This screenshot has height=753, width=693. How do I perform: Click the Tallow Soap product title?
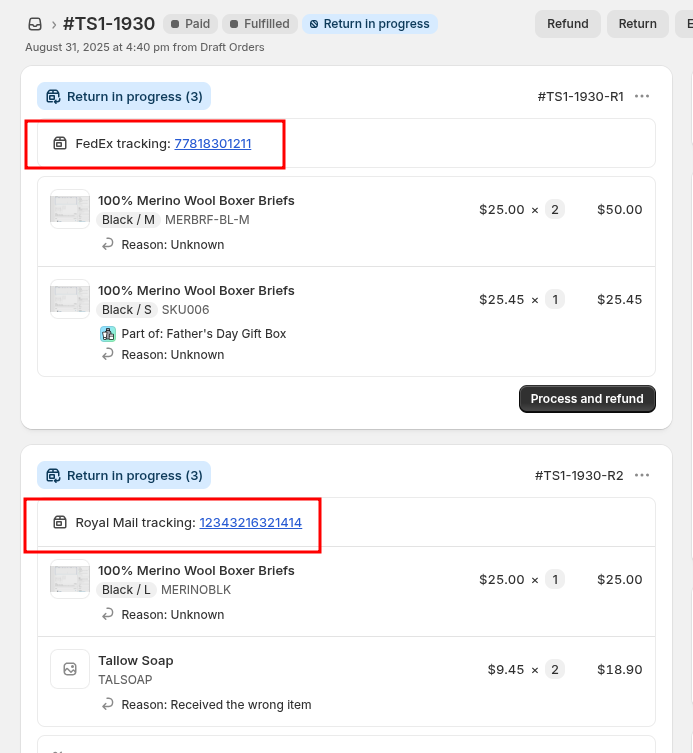coord(136,660)
